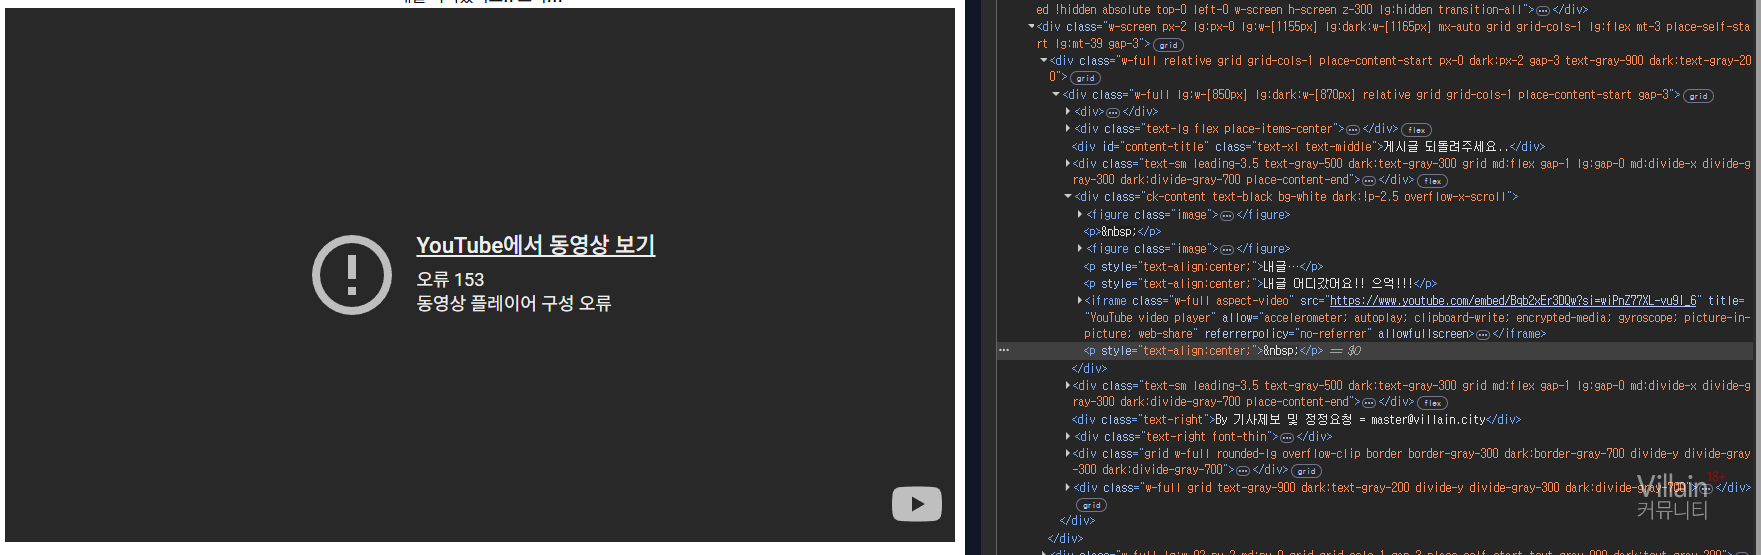The width and height of the screenshot is (1761, 555).
Task: Click the exclamation error icon in the video player
Action: 351,275
